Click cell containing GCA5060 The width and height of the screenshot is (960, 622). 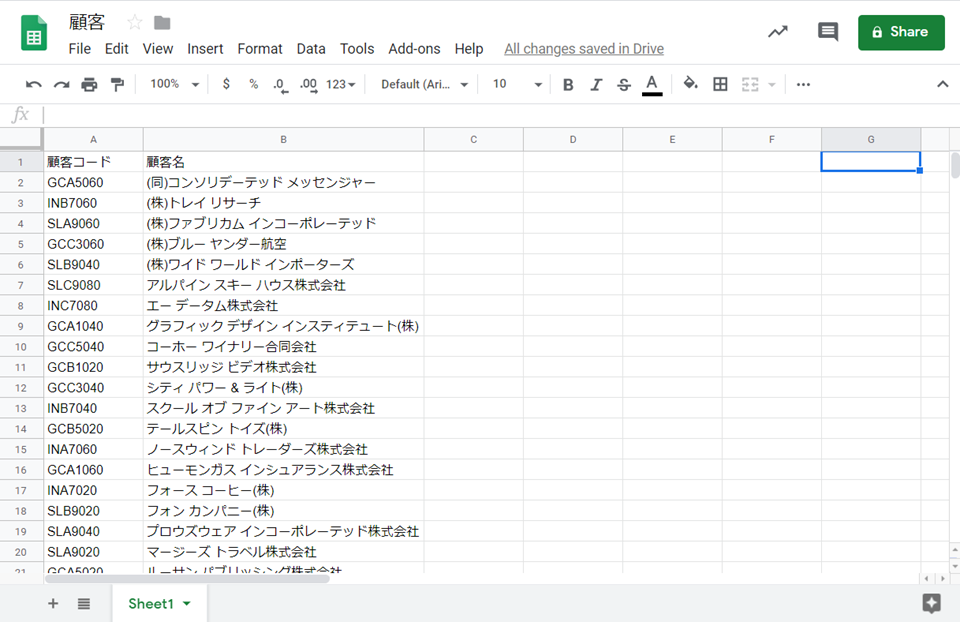tap(93, 182)
